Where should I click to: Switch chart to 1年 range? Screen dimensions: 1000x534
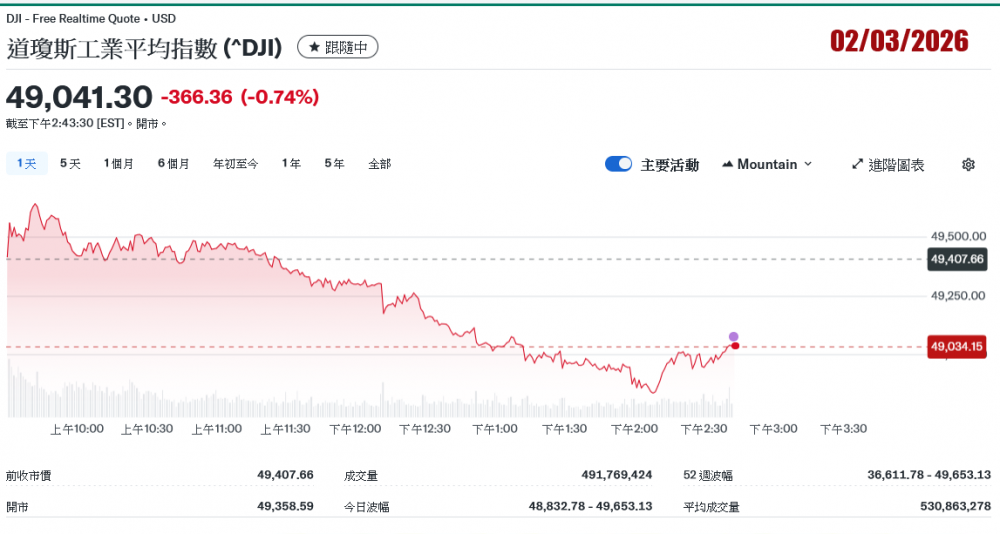291,164
